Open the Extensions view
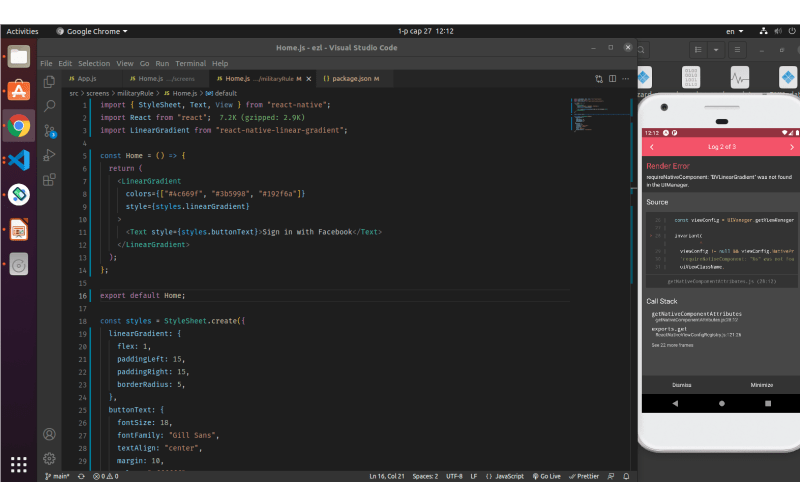800x482 pixels. (x=49, y=180)
